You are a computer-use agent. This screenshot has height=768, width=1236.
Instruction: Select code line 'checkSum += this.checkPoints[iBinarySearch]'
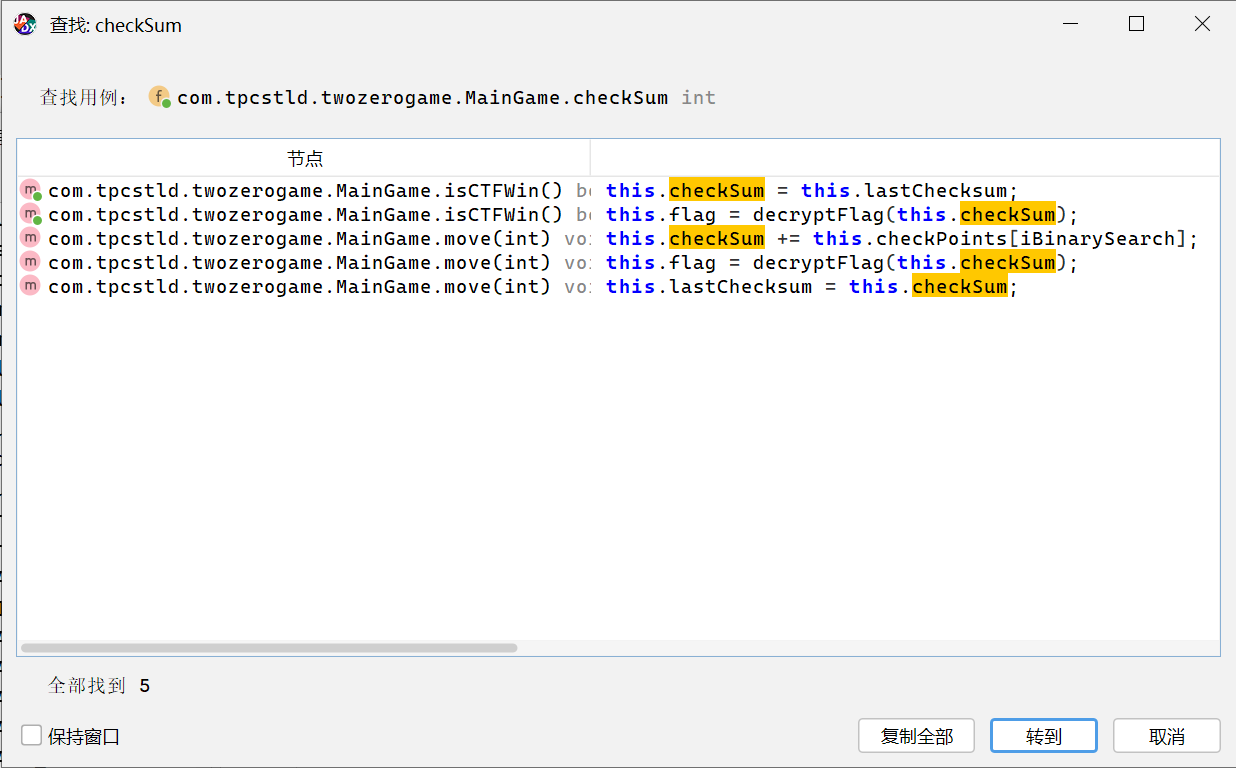[900, 239]
